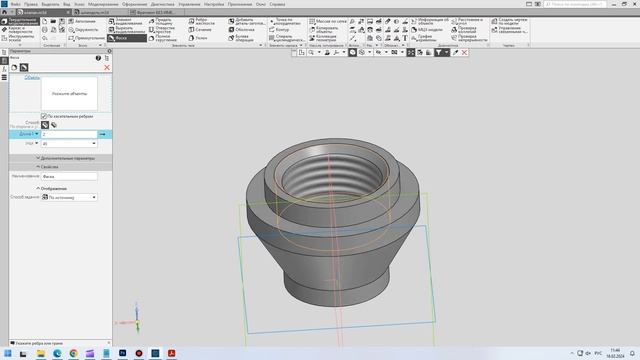Open Моделирование menu
Viewport: 640px width, 360px height.
103,4
